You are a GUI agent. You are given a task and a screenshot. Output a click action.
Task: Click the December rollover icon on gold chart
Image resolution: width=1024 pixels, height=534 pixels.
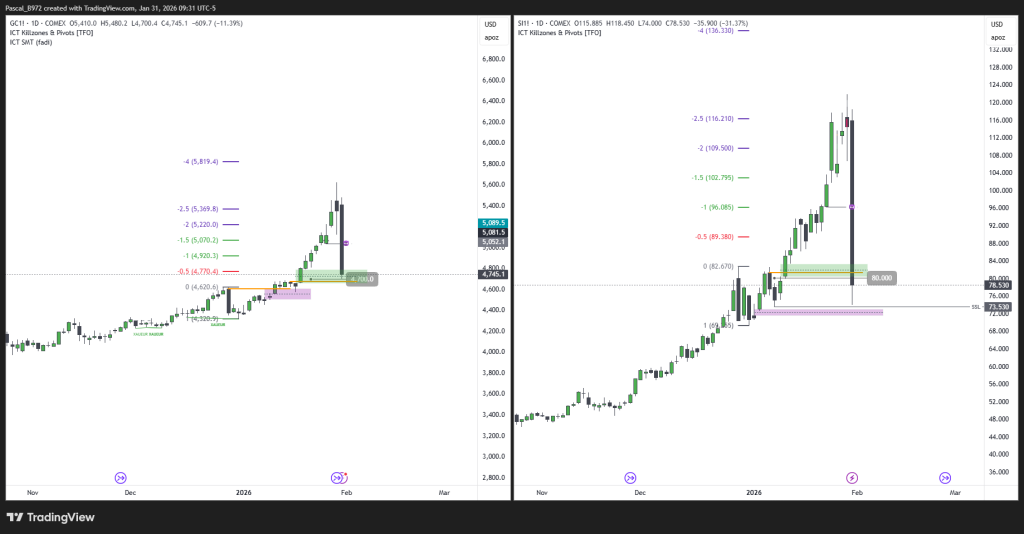click(x=121, y=478)
